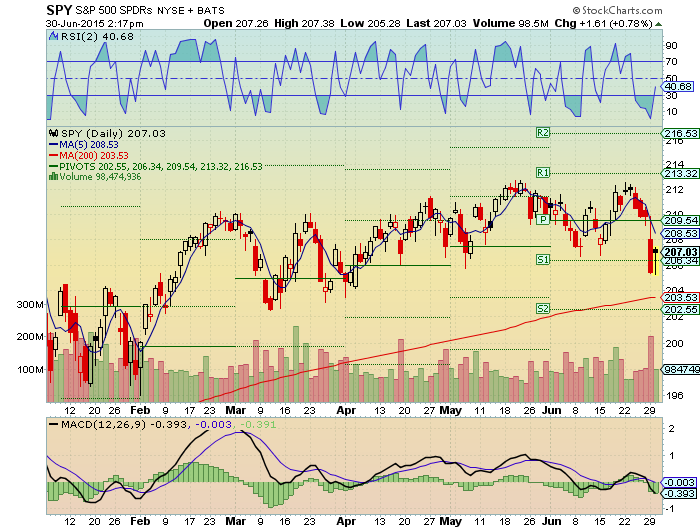This screenshot has width=700, height=530.
Task: Click the Low 205.28 value
Action: tap(371, 23)
